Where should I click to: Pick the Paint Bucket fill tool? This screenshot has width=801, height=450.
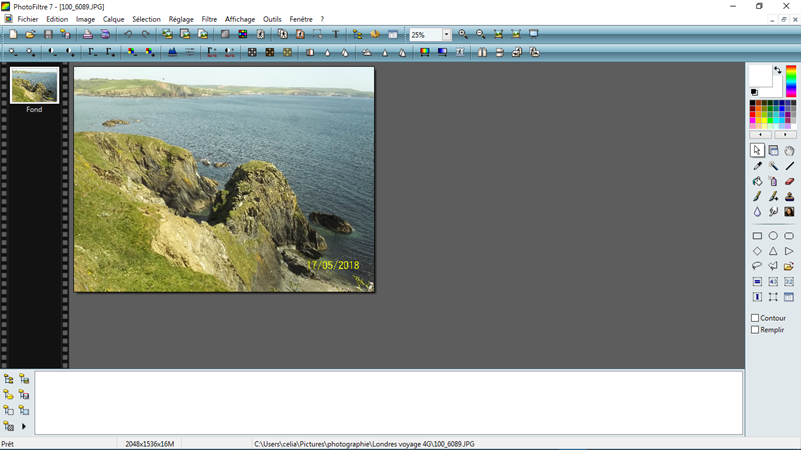coord(757,182)
